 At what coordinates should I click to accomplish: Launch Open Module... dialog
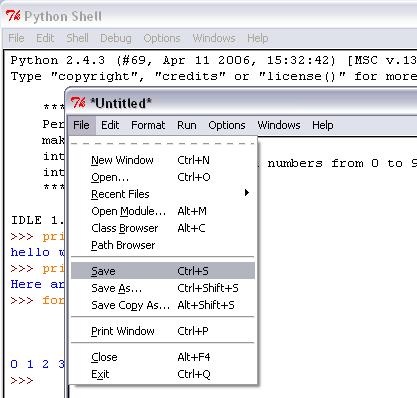coord(163,211)
